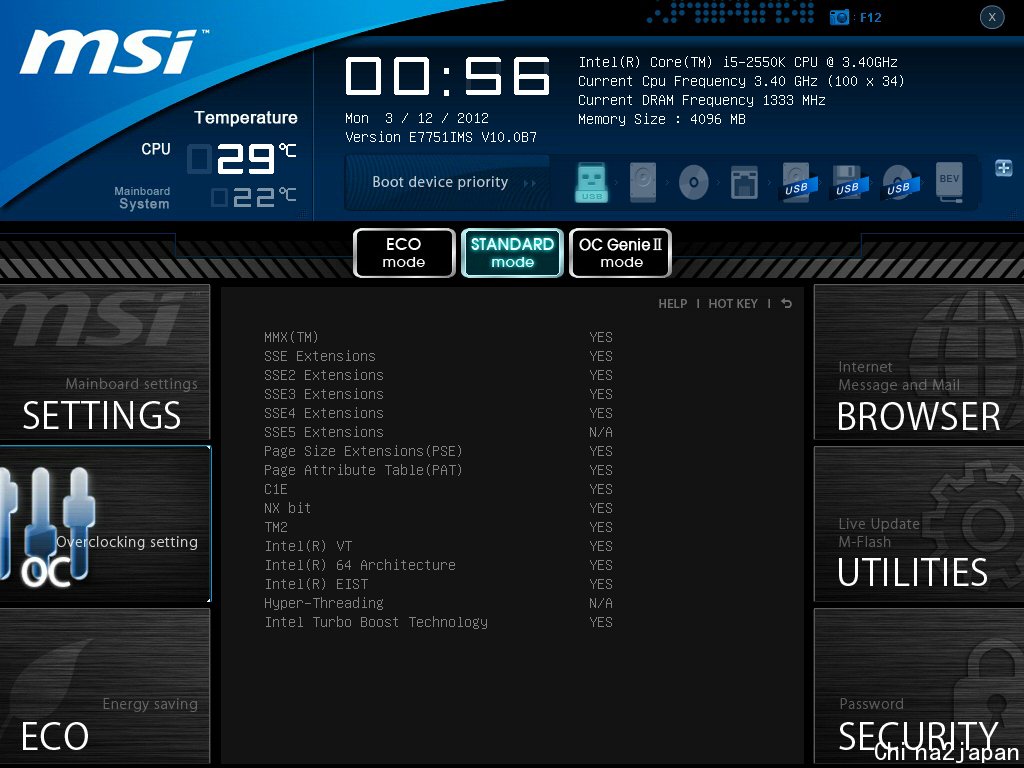Click Intel Turbo Boost Technology row
Image resolution: width=1024 pixels, height=768 pixels.
438,622
